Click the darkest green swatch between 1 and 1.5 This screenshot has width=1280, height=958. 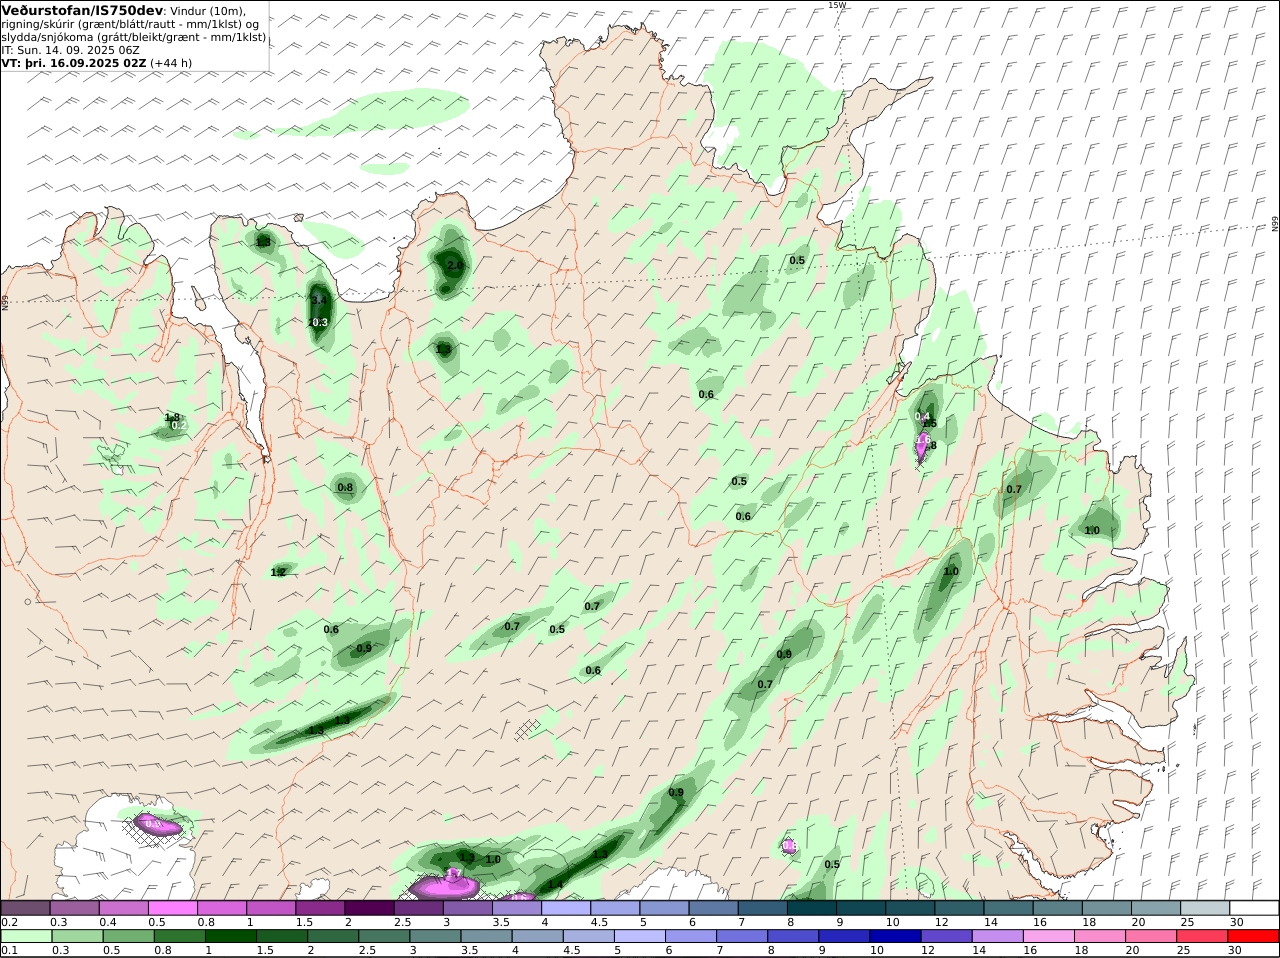(x=232, y=936)
